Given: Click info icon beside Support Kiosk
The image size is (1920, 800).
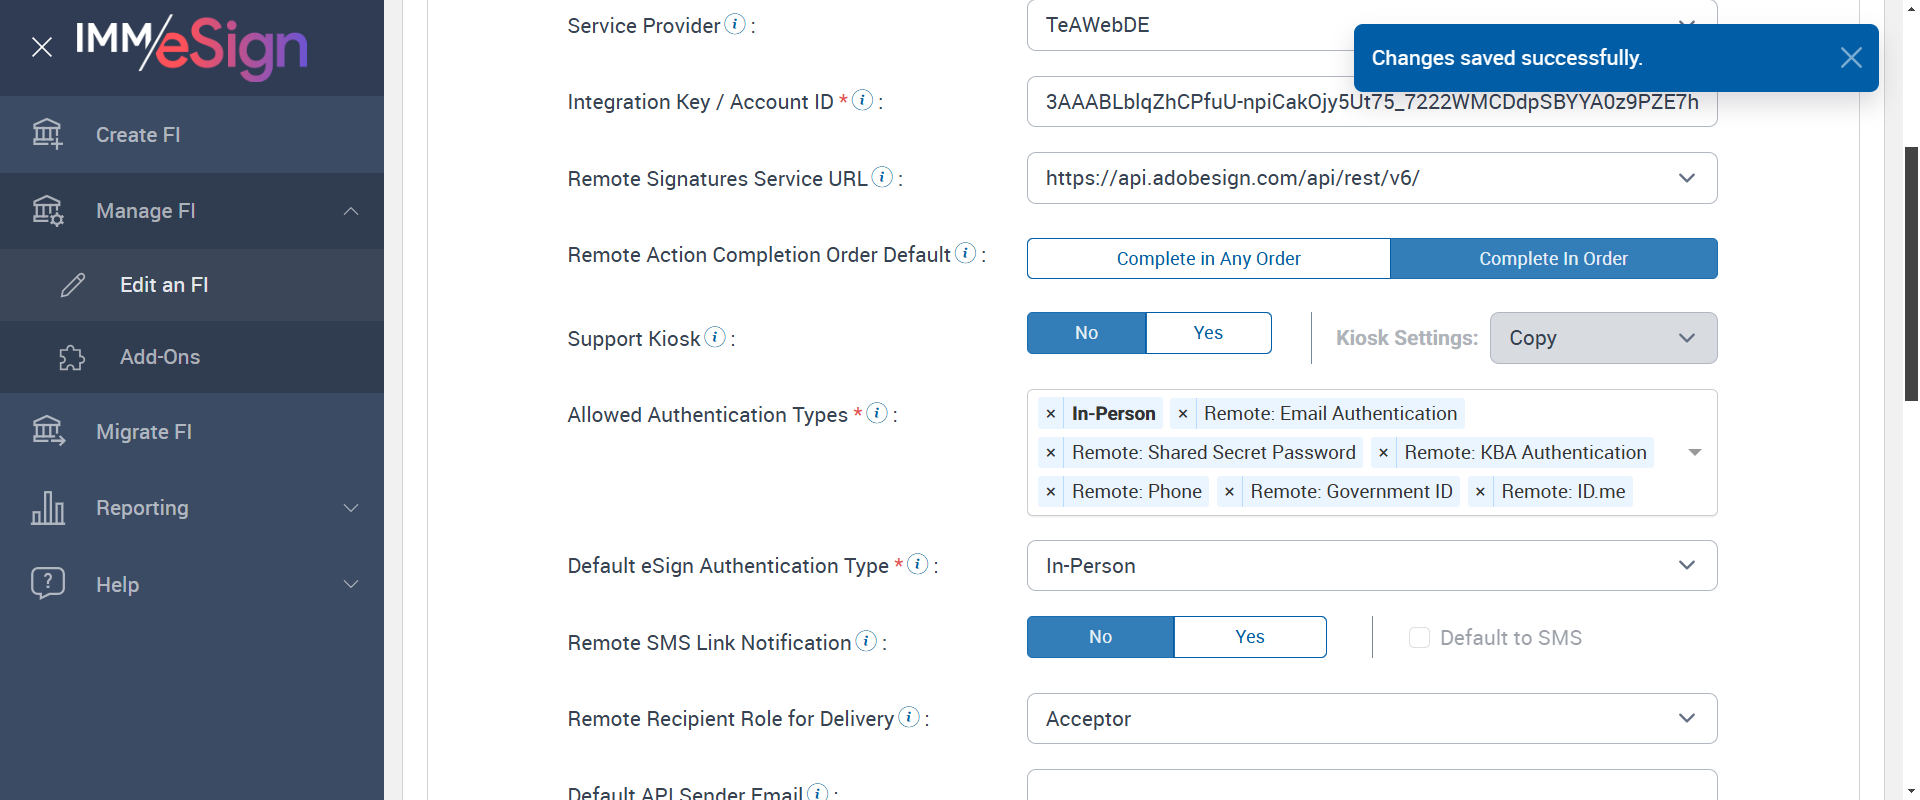Looking at the screenshot, I should click(715, 337).
